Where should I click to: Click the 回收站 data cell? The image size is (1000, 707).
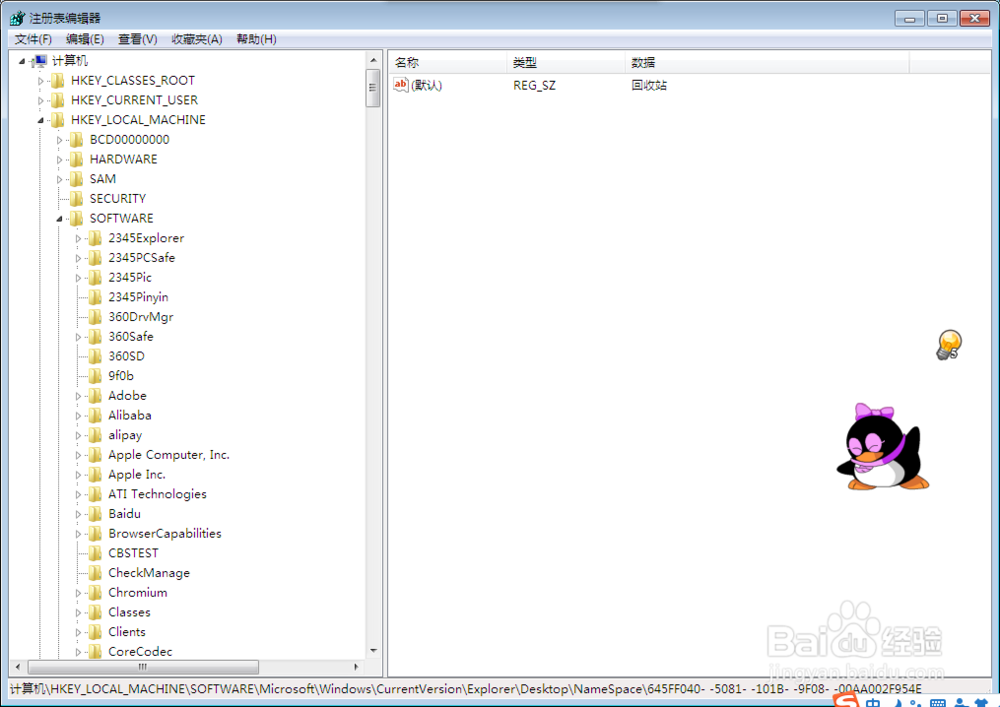[x=649, y=85]
